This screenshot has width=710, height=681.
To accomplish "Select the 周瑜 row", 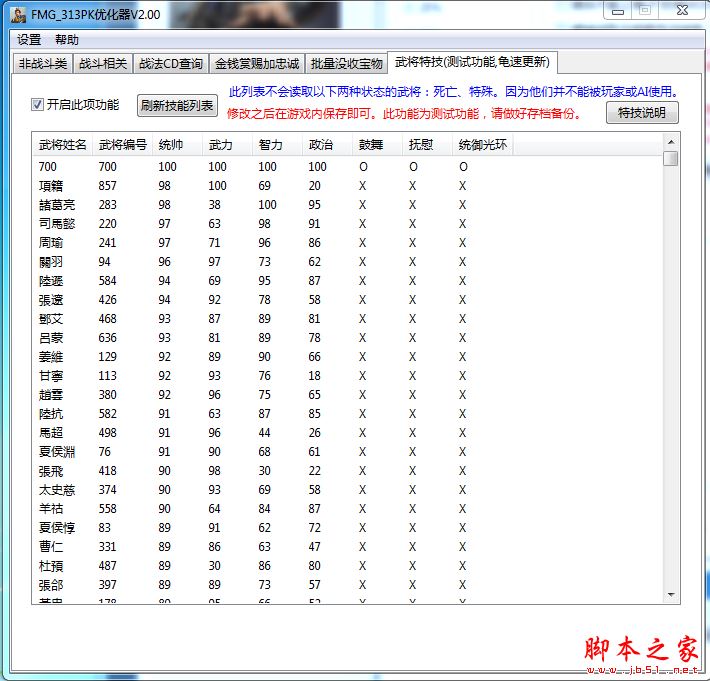I will (347, 243).
